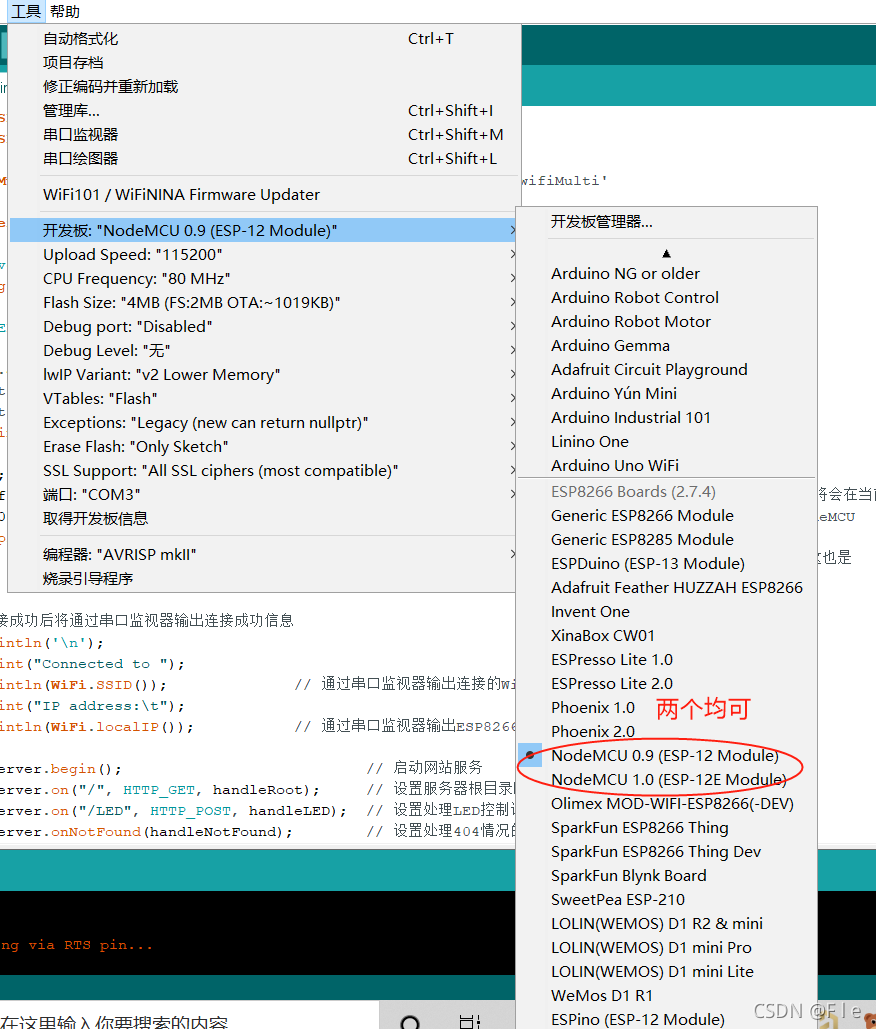This screenshot has width=876, height=1029.
Task: Open 开发板管理器... boards manager
Action: click(x=667, y=222)
